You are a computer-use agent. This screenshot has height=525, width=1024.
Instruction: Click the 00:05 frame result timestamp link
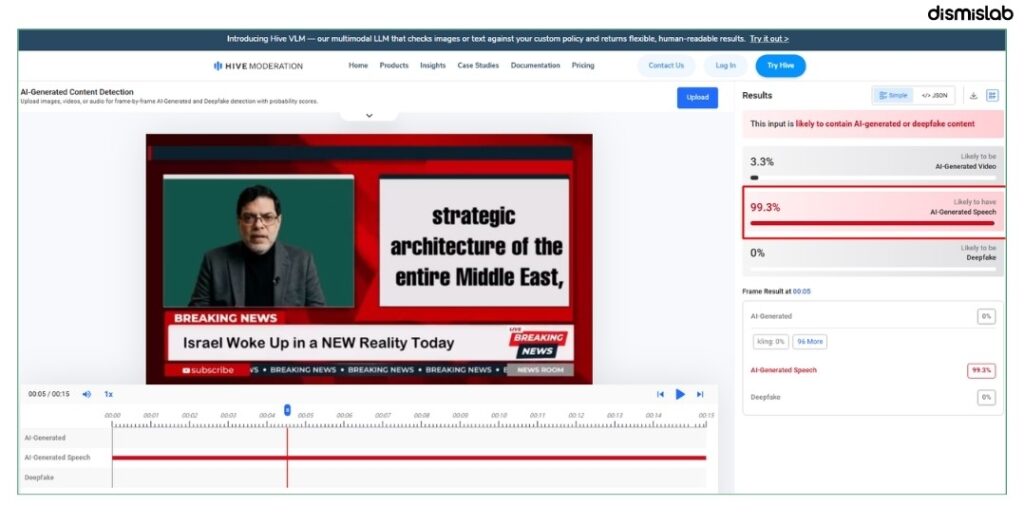coord(801,292)
